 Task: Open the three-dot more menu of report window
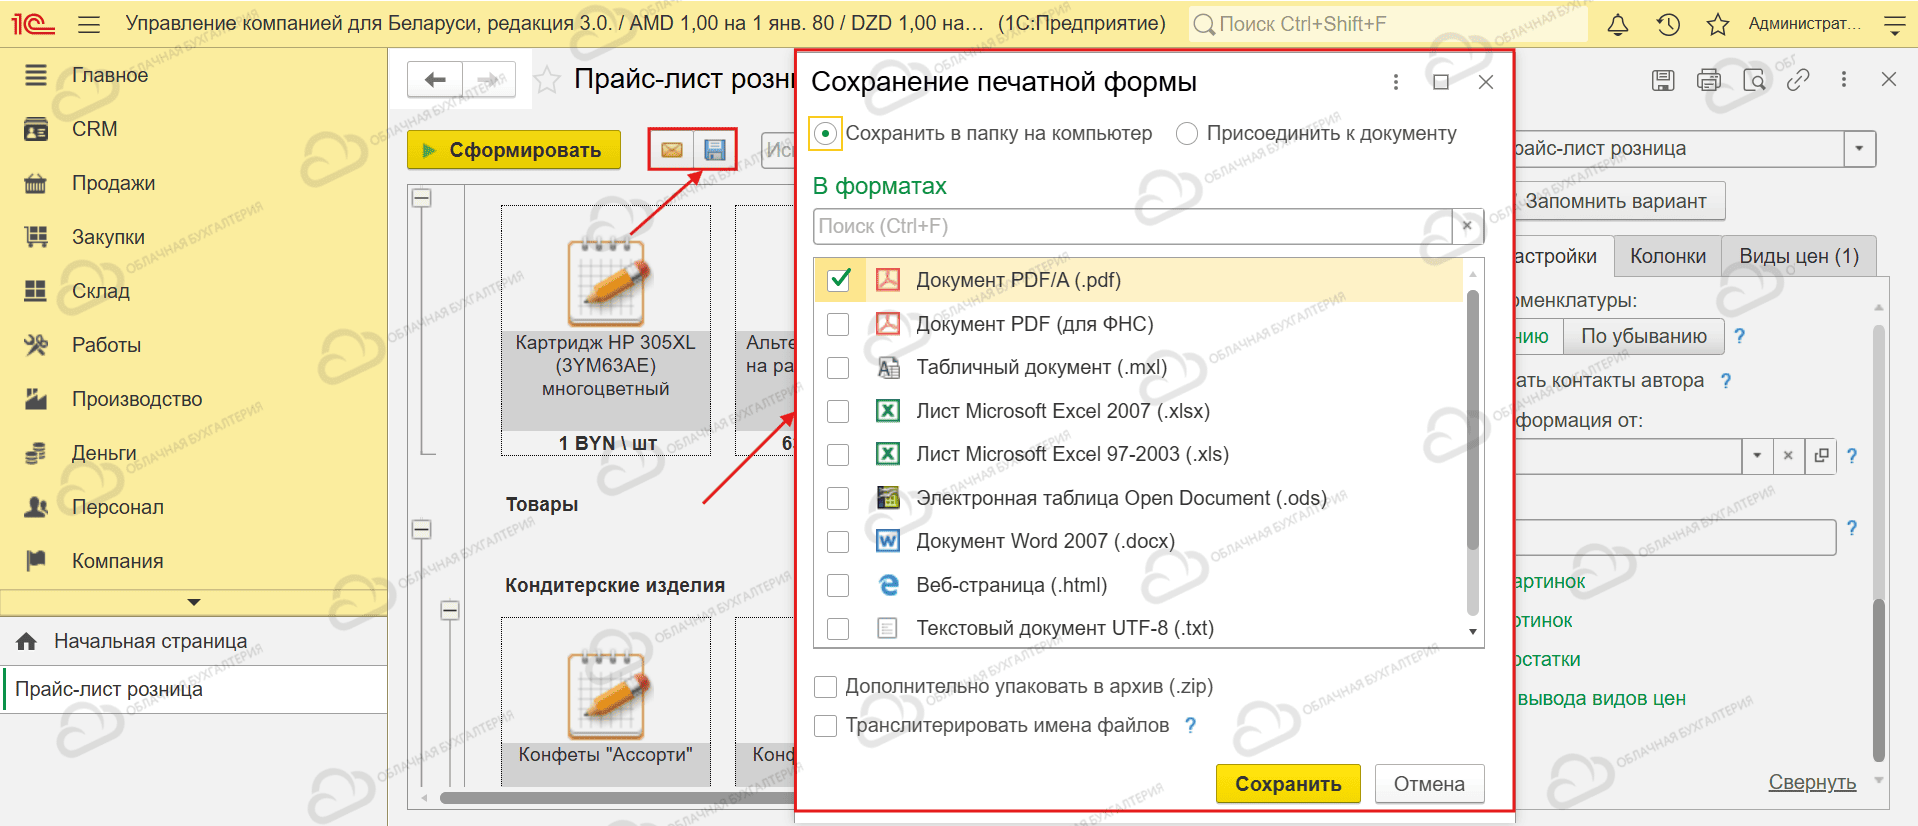point(1844,79)
